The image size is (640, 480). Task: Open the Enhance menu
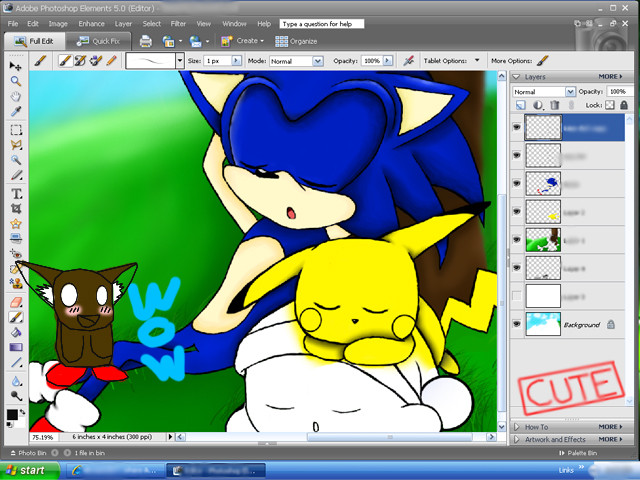pos(91,24)
